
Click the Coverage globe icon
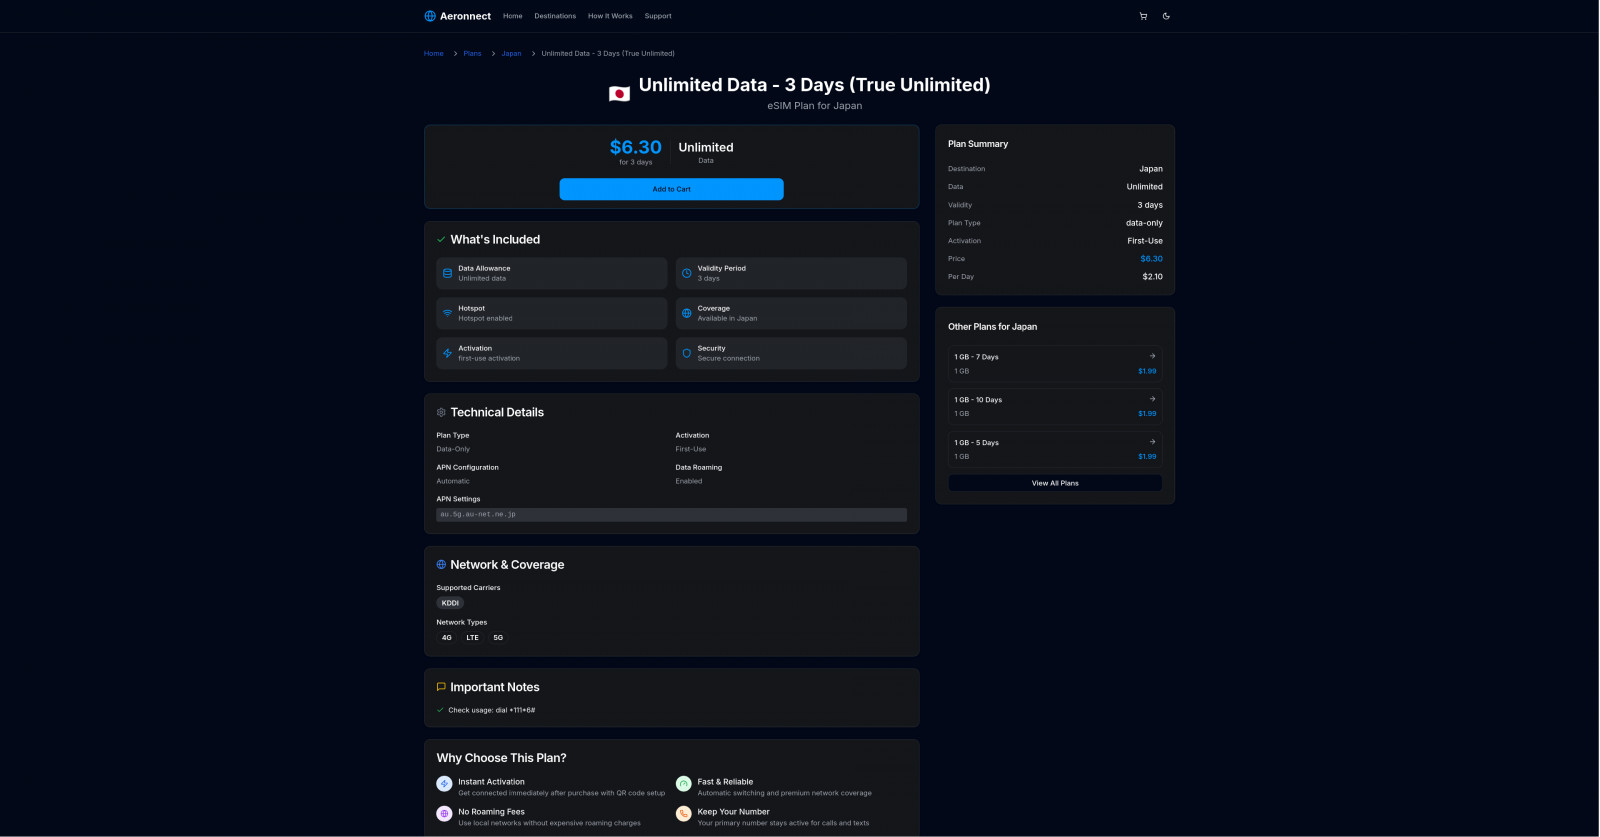pos(686,313)
